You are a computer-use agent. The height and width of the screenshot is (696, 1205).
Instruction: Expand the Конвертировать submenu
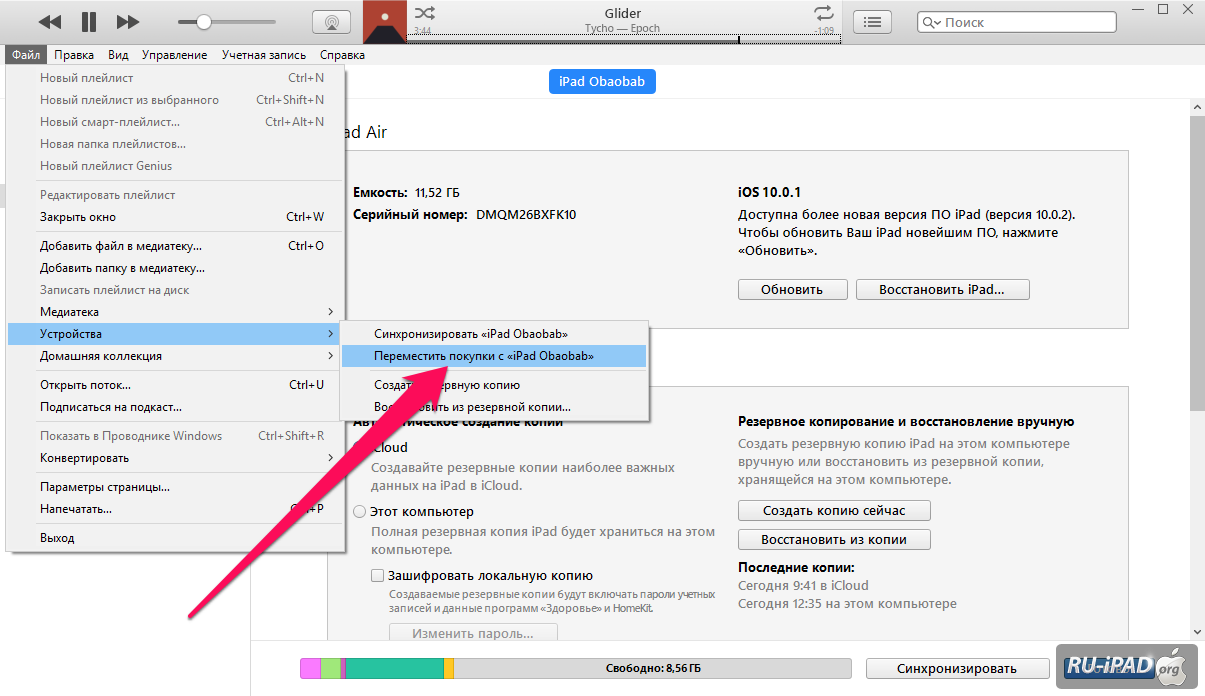tap(176, 458)
